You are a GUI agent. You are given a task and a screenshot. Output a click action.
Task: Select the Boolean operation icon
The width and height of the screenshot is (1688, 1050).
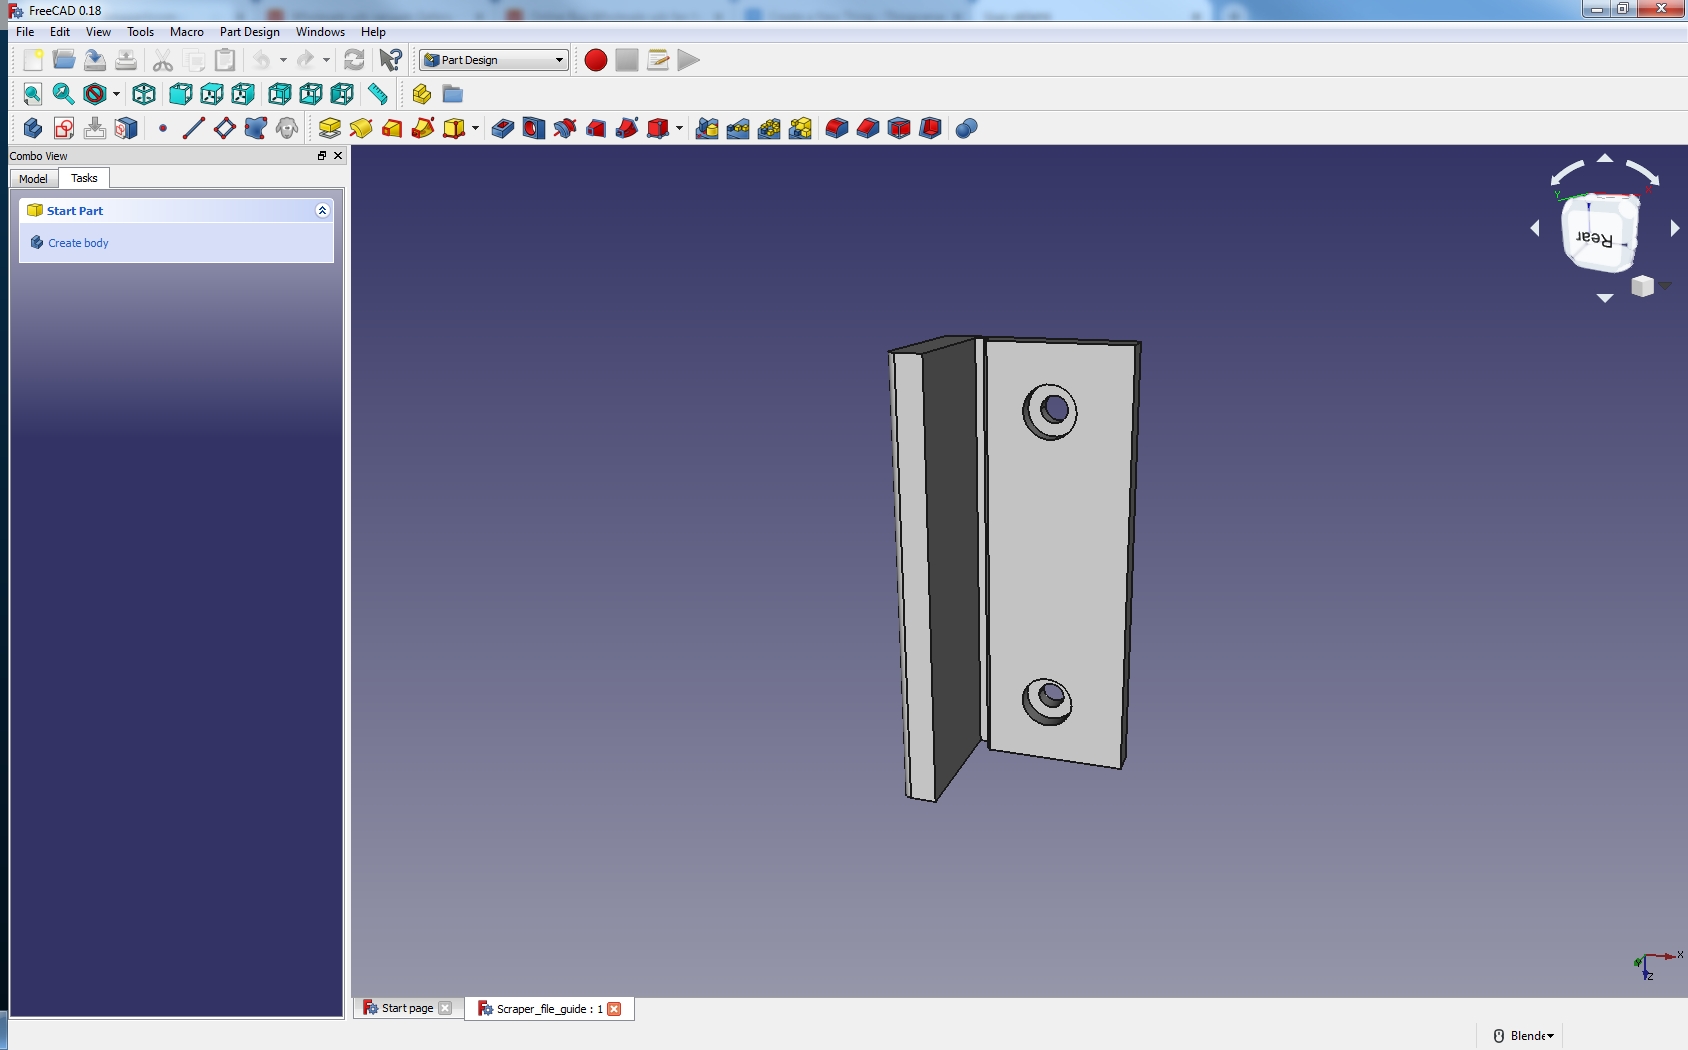(966, 128)
